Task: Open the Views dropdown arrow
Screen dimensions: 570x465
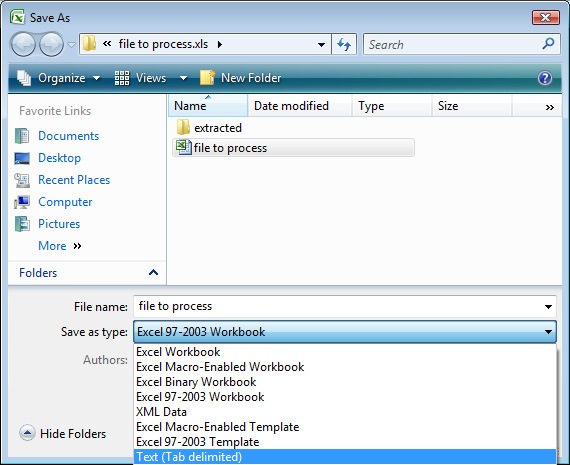Action: (x=184, y=78)
